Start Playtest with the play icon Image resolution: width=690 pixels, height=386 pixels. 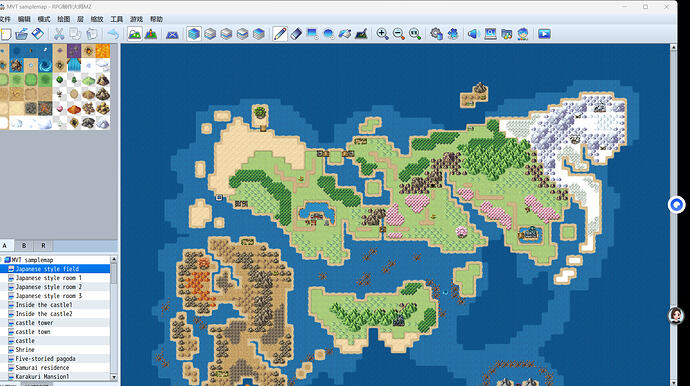point(544,34)
